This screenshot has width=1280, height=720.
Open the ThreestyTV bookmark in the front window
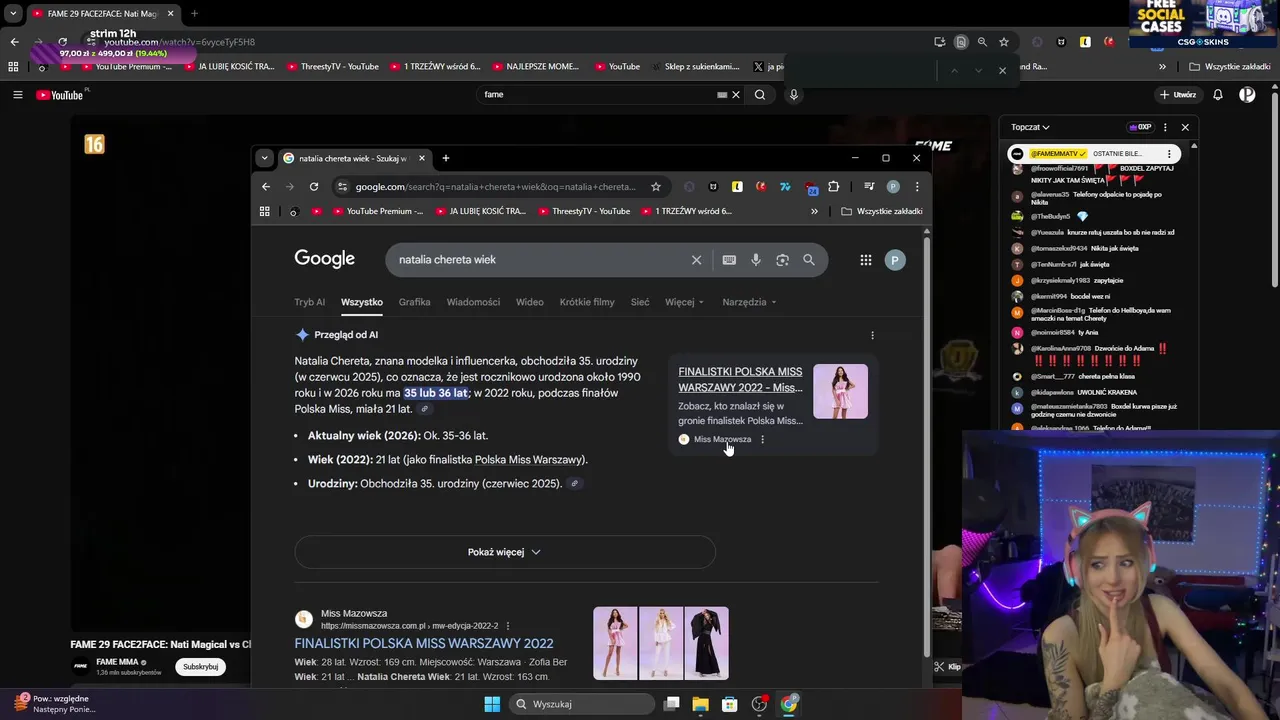click(584, 211)
